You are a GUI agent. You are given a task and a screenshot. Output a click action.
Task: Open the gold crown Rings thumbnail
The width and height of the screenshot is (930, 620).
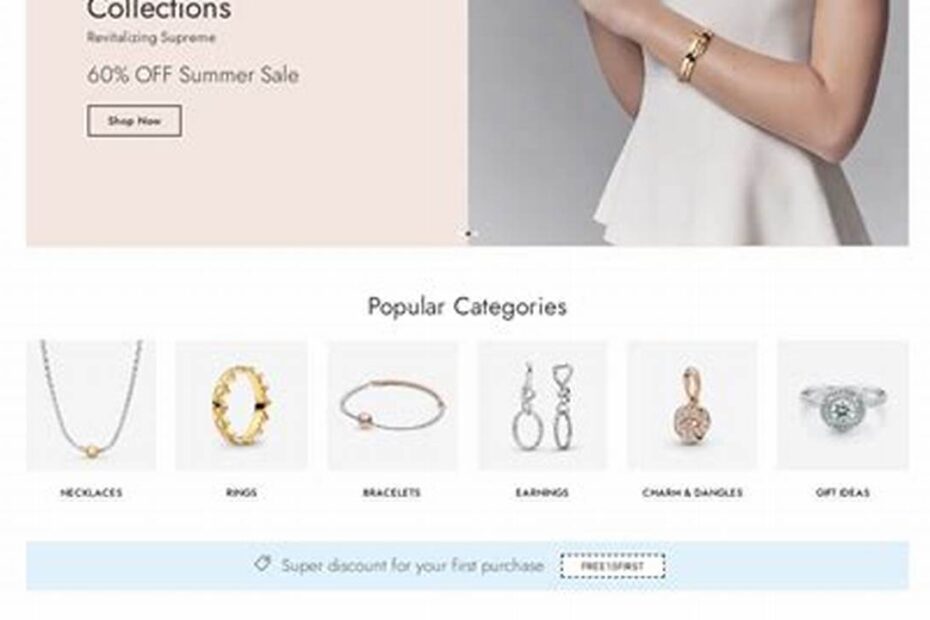241,405
